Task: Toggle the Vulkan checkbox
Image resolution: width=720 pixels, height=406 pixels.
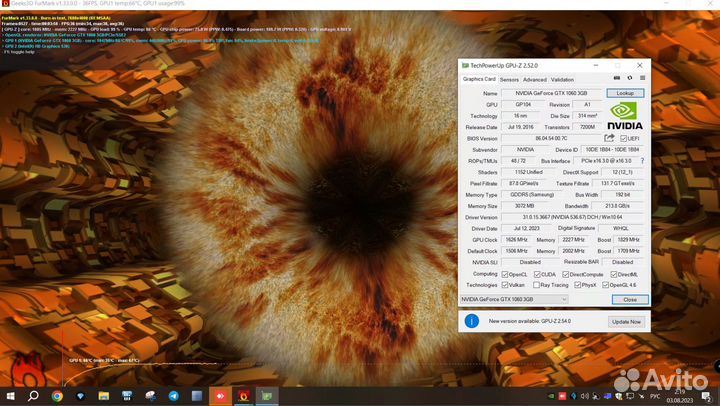Action: 505,285
